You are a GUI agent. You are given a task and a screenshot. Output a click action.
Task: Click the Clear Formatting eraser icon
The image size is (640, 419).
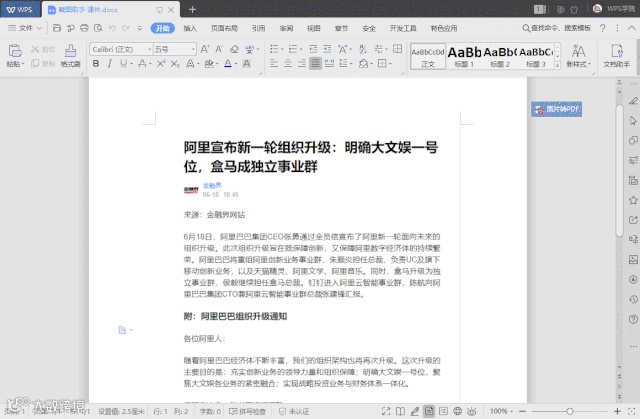[x=234, y=49]
